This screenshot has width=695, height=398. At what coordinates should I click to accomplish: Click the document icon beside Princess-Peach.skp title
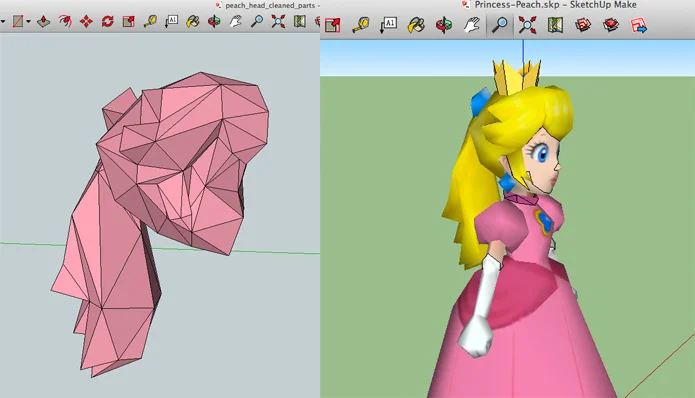tap(466, 4)
